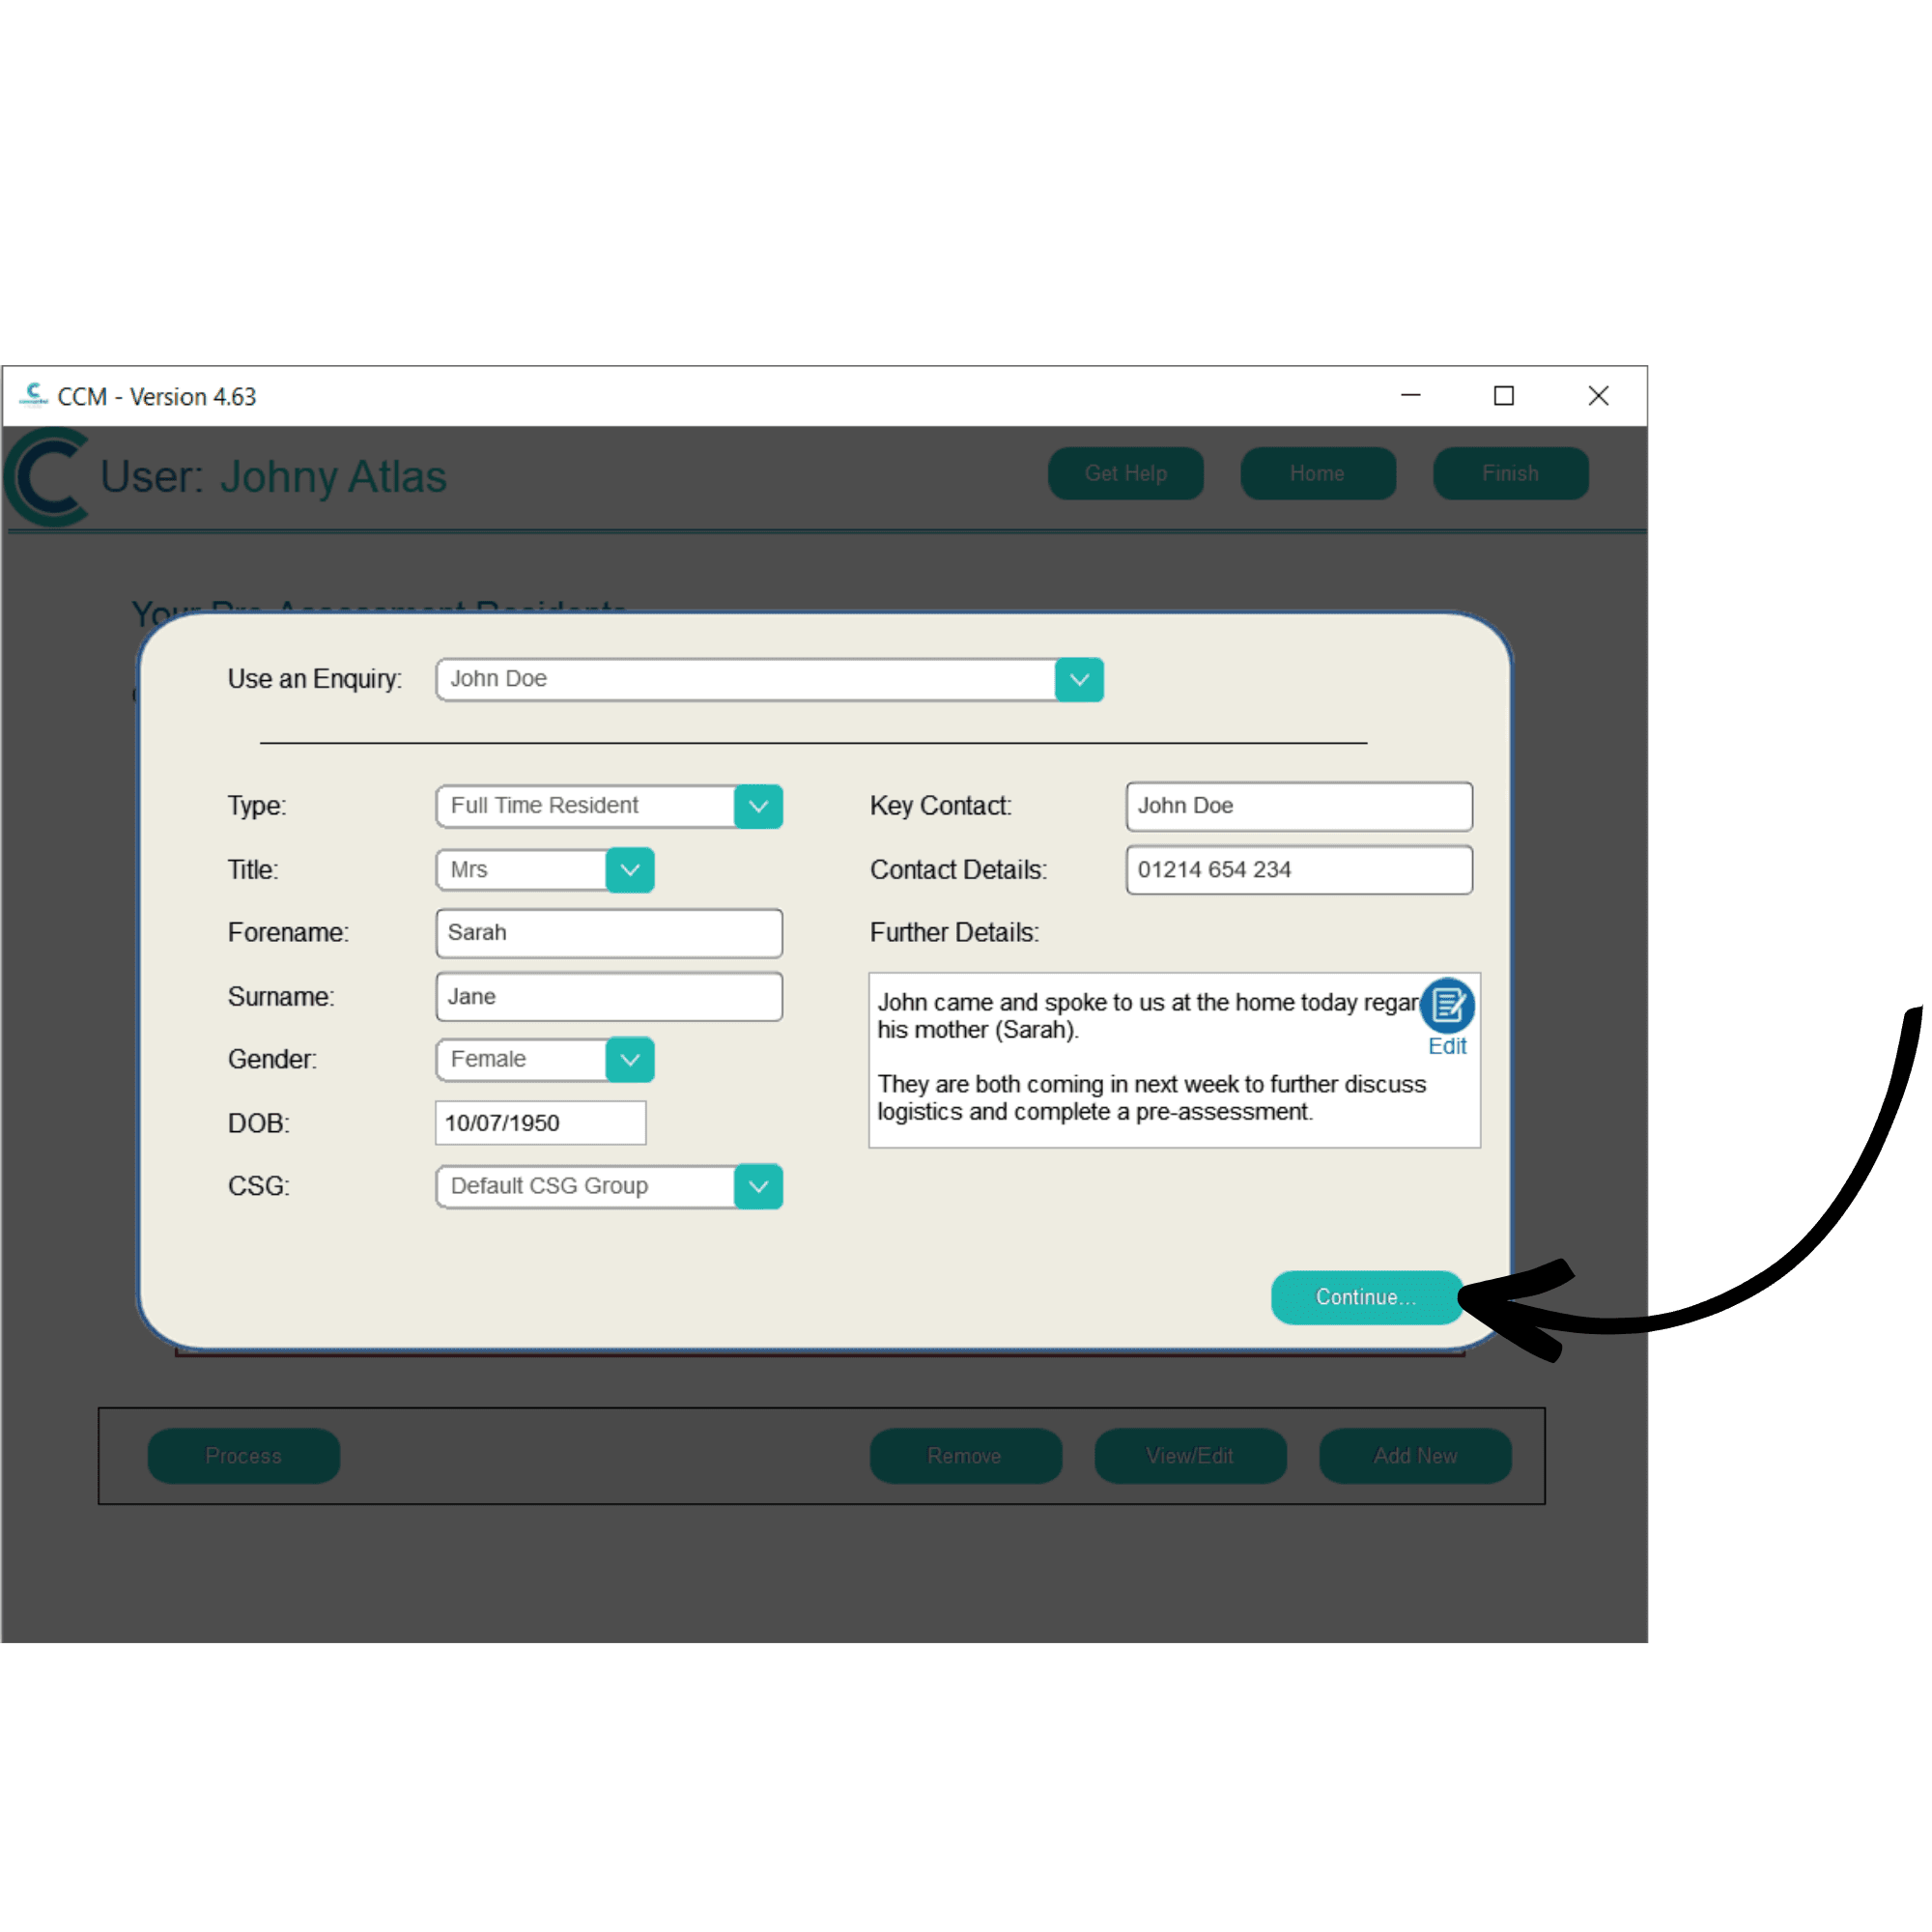Image resolution: width=1932 pixels, height=1932 pixels.
Task: Click the Finish button
Action: click(x=1510, y=474)
